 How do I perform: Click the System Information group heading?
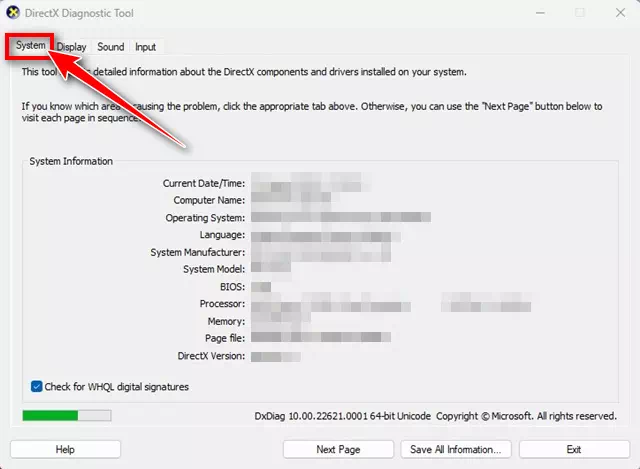point(71,161)
